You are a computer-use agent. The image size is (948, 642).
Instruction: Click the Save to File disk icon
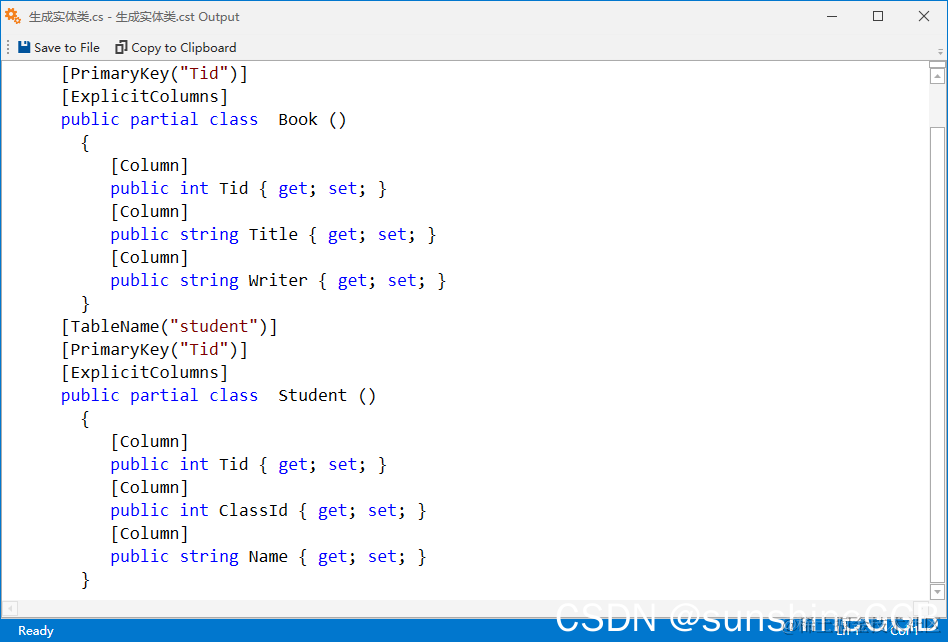pos(24,47)
